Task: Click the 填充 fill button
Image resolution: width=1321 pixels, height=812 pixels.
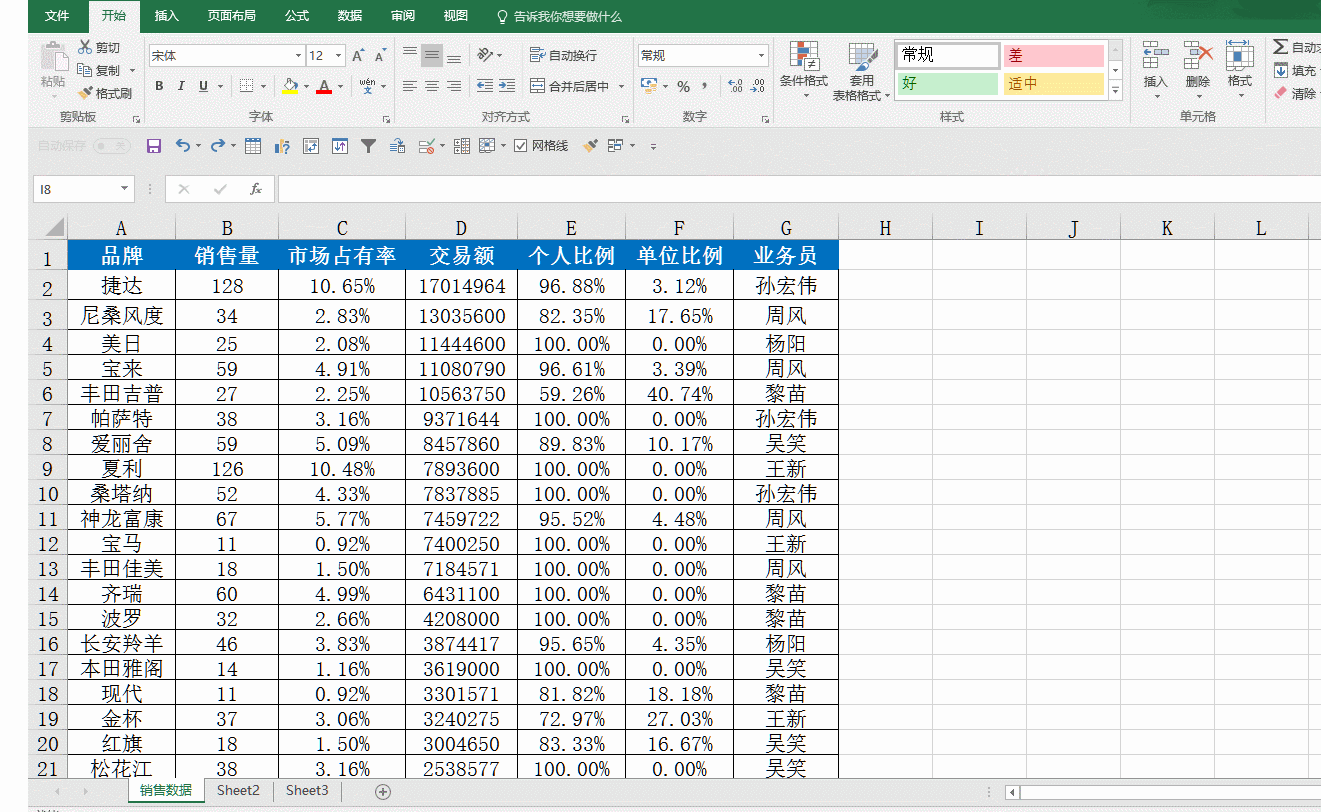Action: coord(1297,71)
